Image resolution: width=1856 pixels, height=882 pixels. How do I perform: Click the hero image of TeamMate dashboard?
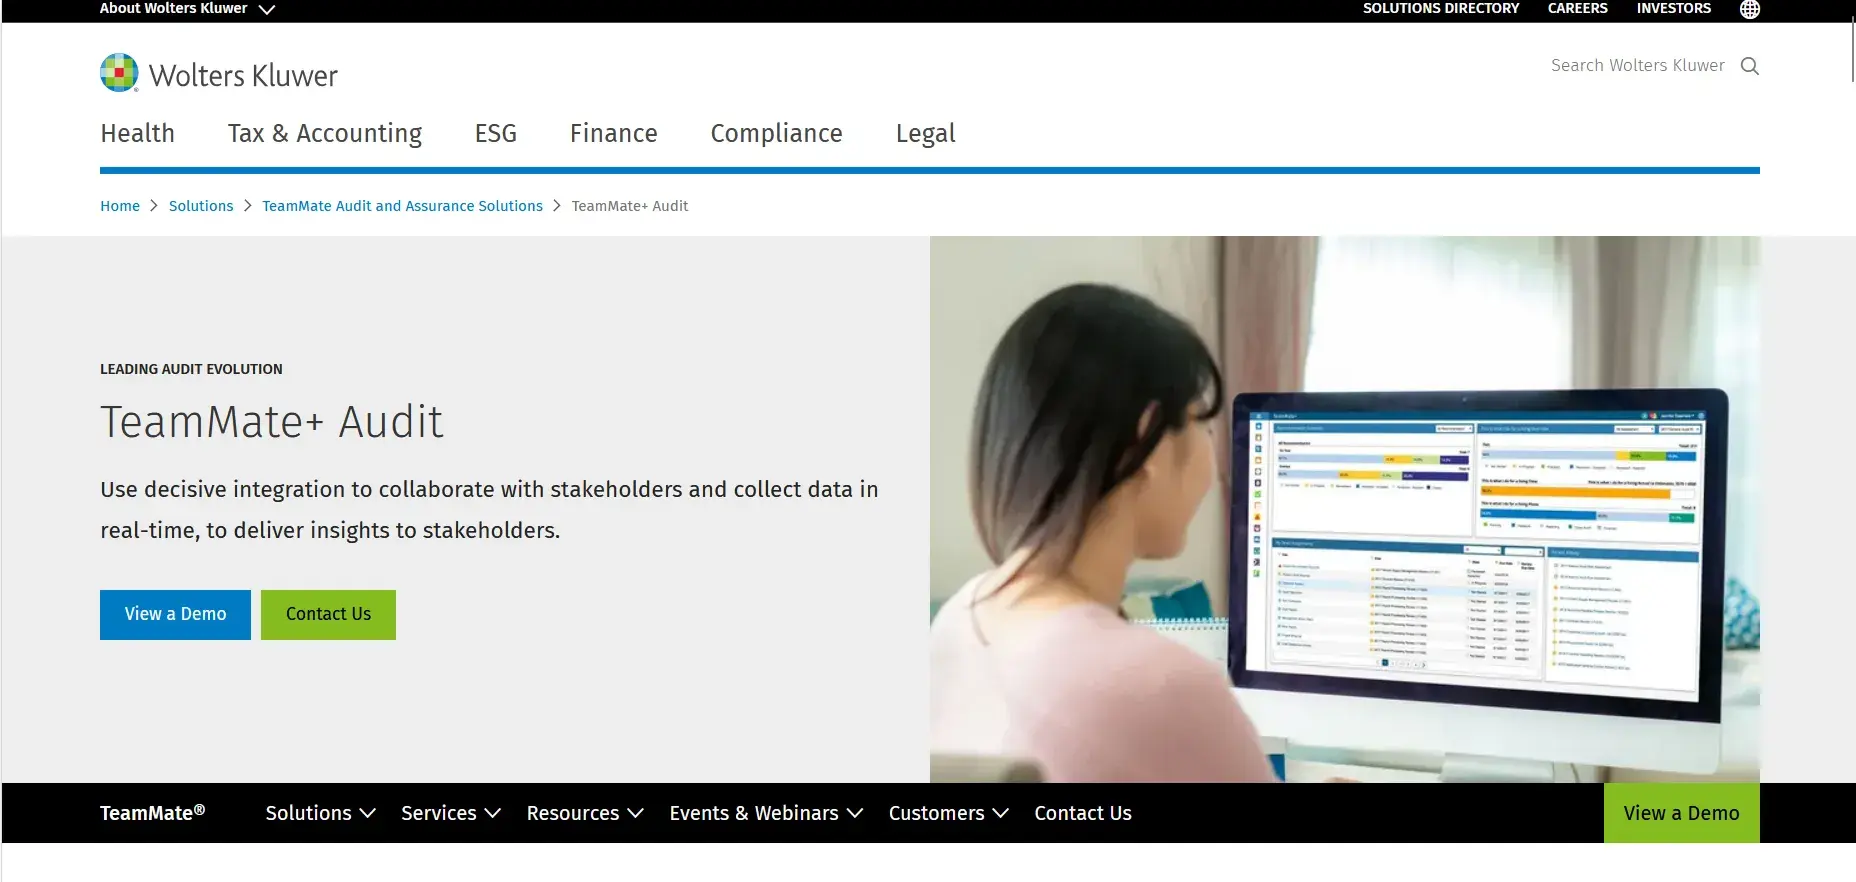tap(1345, 509)
